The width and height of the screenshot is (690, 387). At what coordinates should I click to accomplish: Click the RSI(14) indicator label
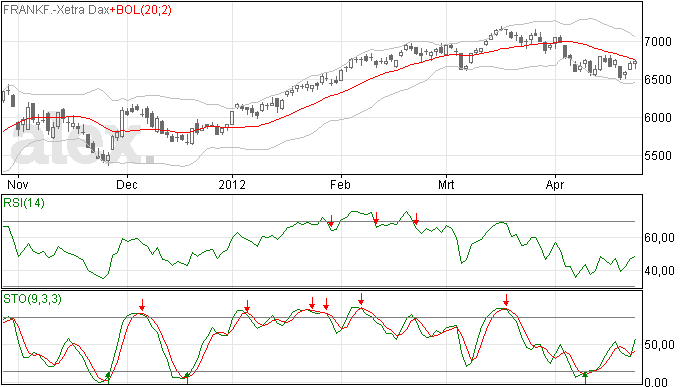[x=24, y=203]
